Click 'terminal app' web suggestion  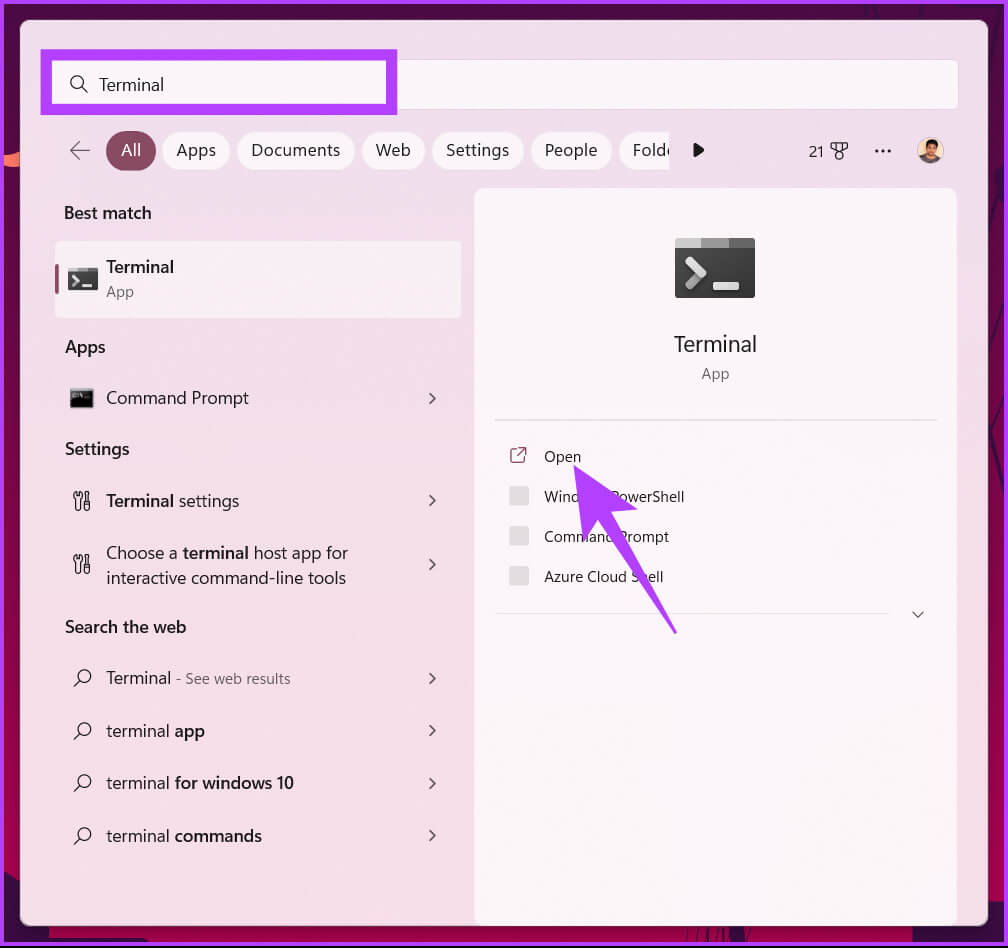click(x=258, y=731)
